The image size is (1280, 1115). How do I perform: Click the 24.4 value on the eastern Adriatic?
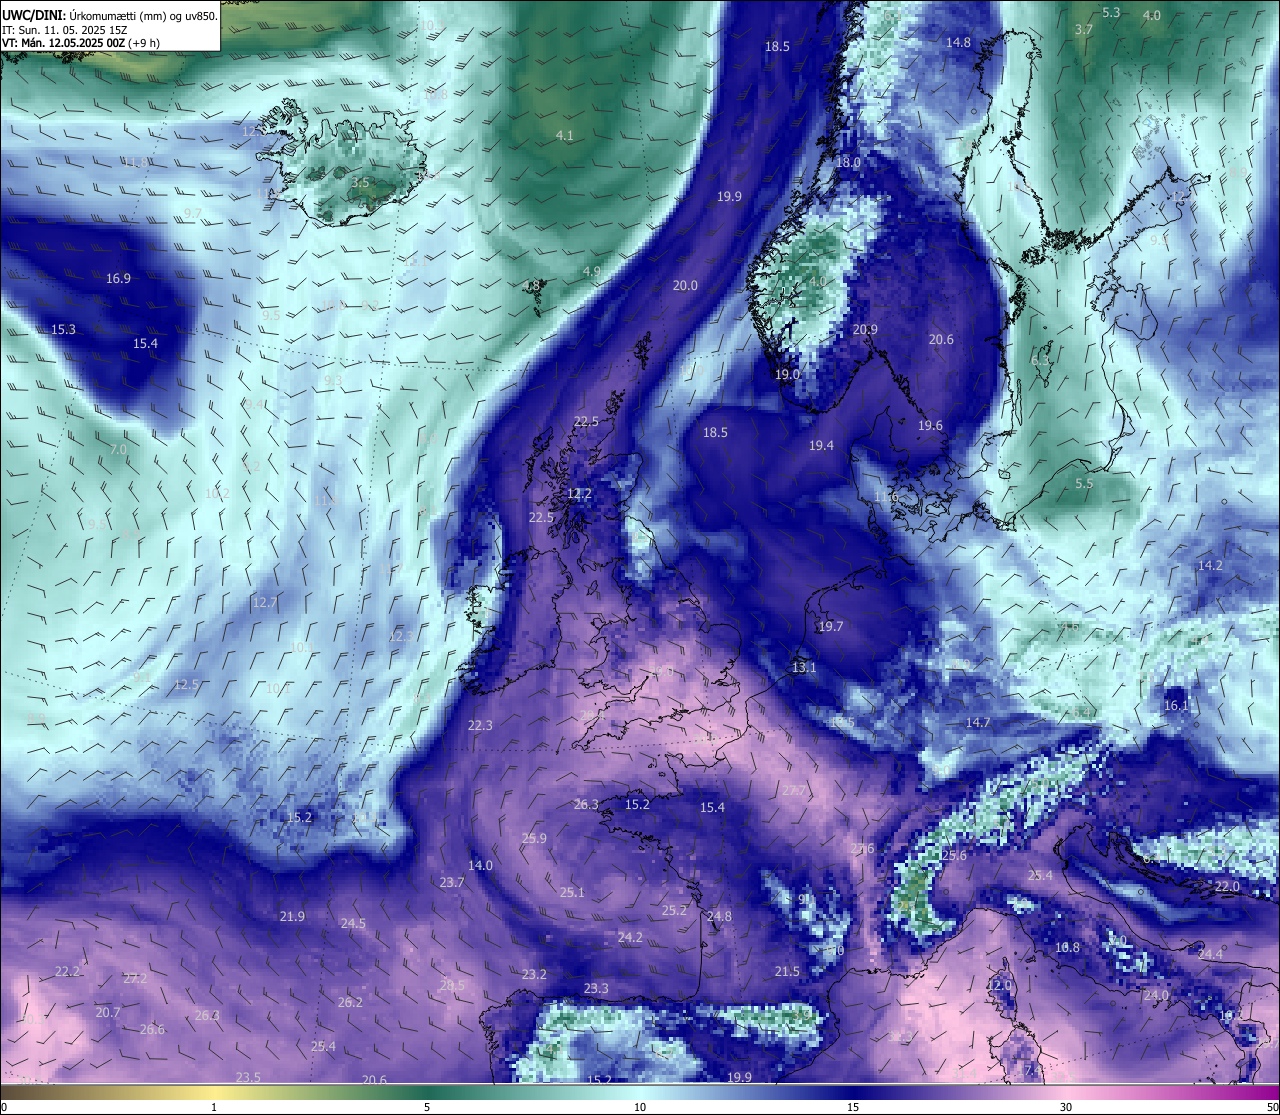[1210, 954]
